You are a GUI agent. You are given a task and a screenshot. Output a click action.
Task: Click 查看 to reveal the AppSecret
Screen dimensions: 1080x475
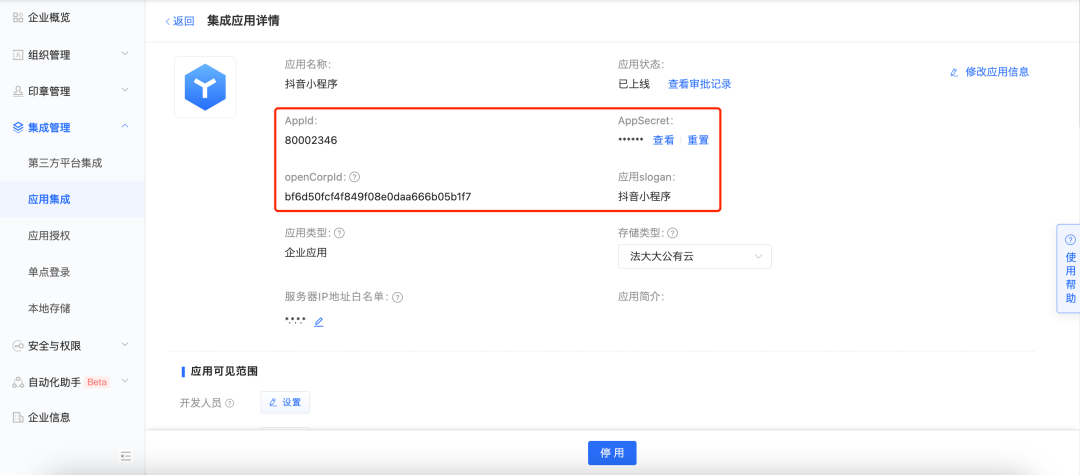663,140
